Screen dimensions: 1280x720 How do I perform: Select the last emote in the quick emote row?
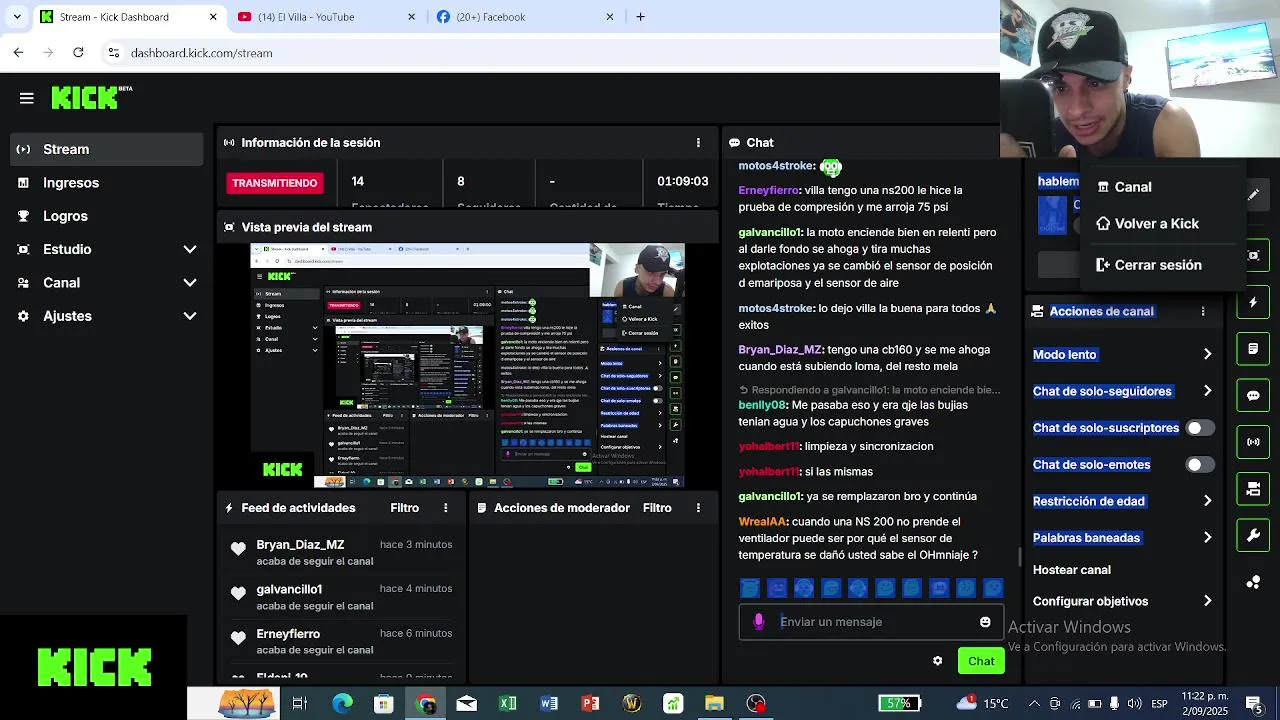click(x=993, y=589)
